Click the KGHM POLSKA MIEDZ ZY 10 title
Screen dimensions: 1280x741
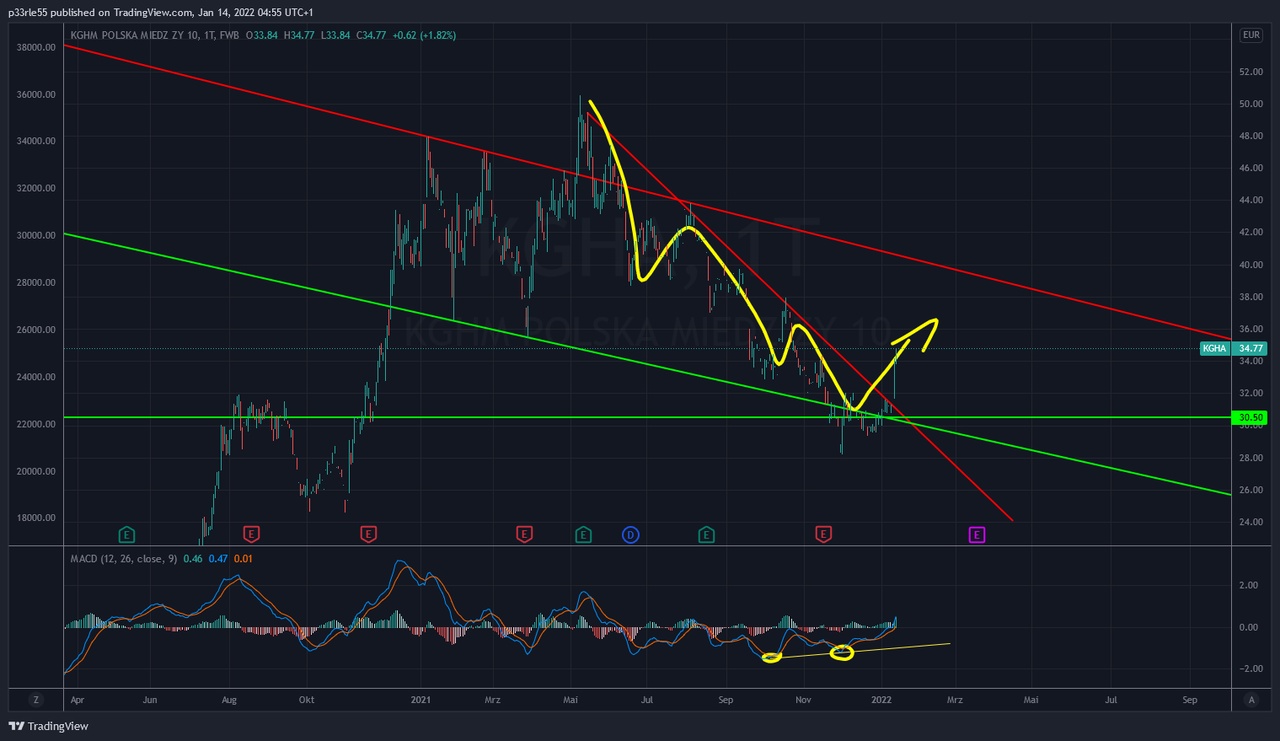(x=132, y=35)
